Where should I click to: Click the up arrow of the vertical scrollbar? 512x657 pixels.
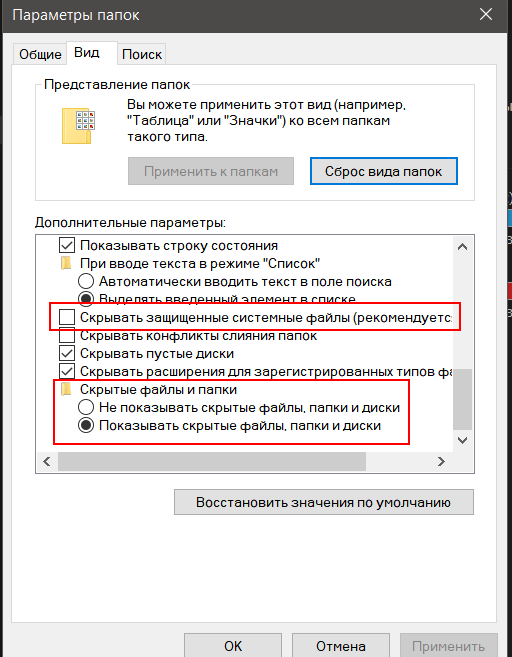pyautogui.click(x=463, y=247)
